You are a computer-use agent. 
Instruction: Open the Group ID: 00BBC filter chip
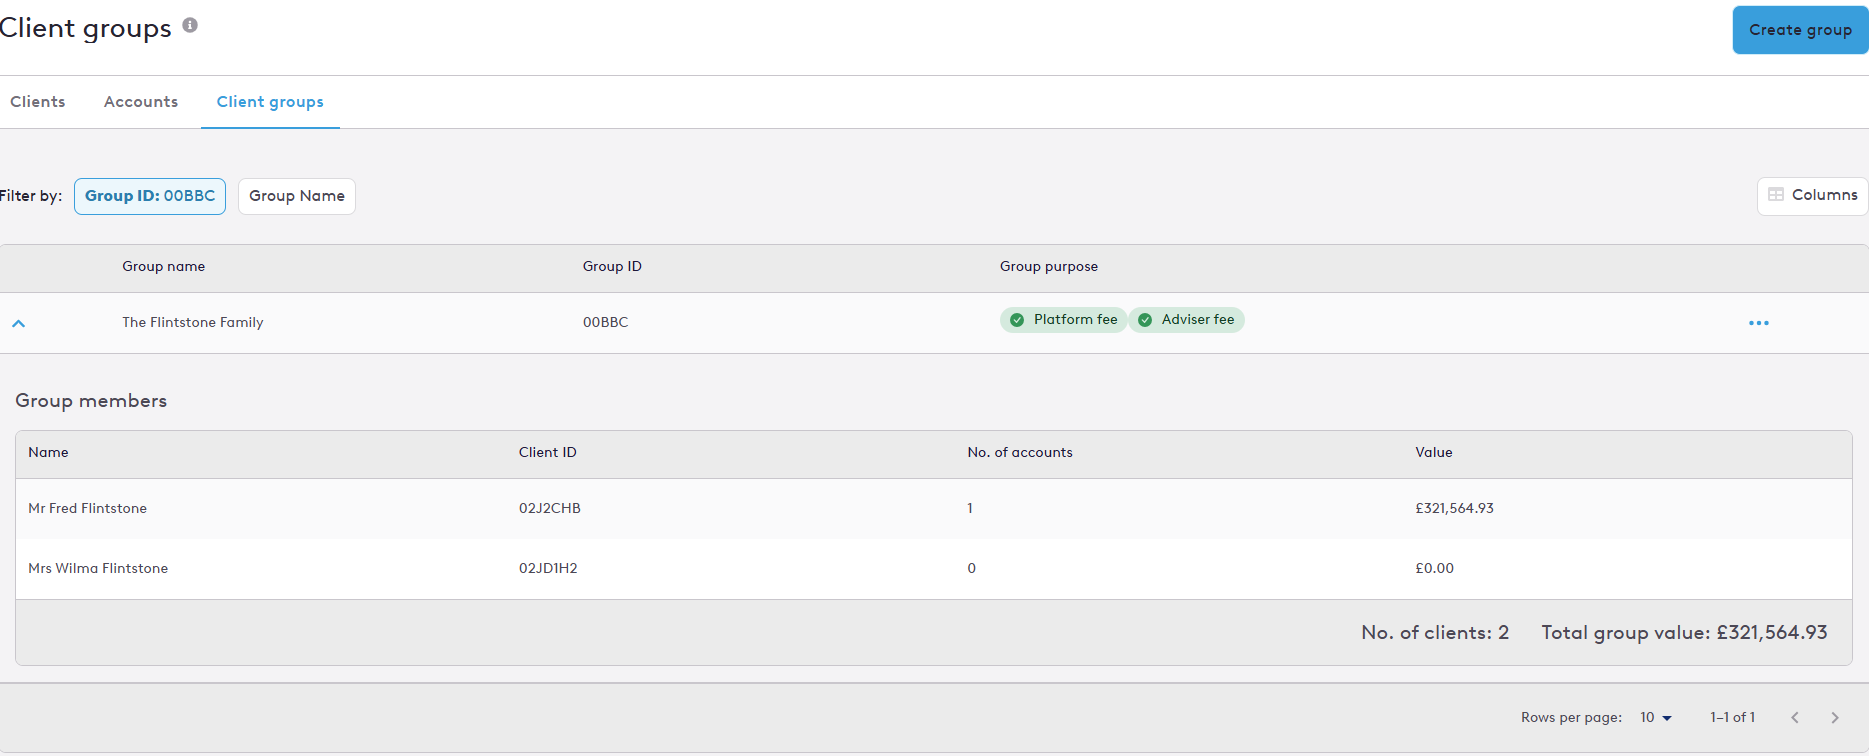(x=150, y=196)
